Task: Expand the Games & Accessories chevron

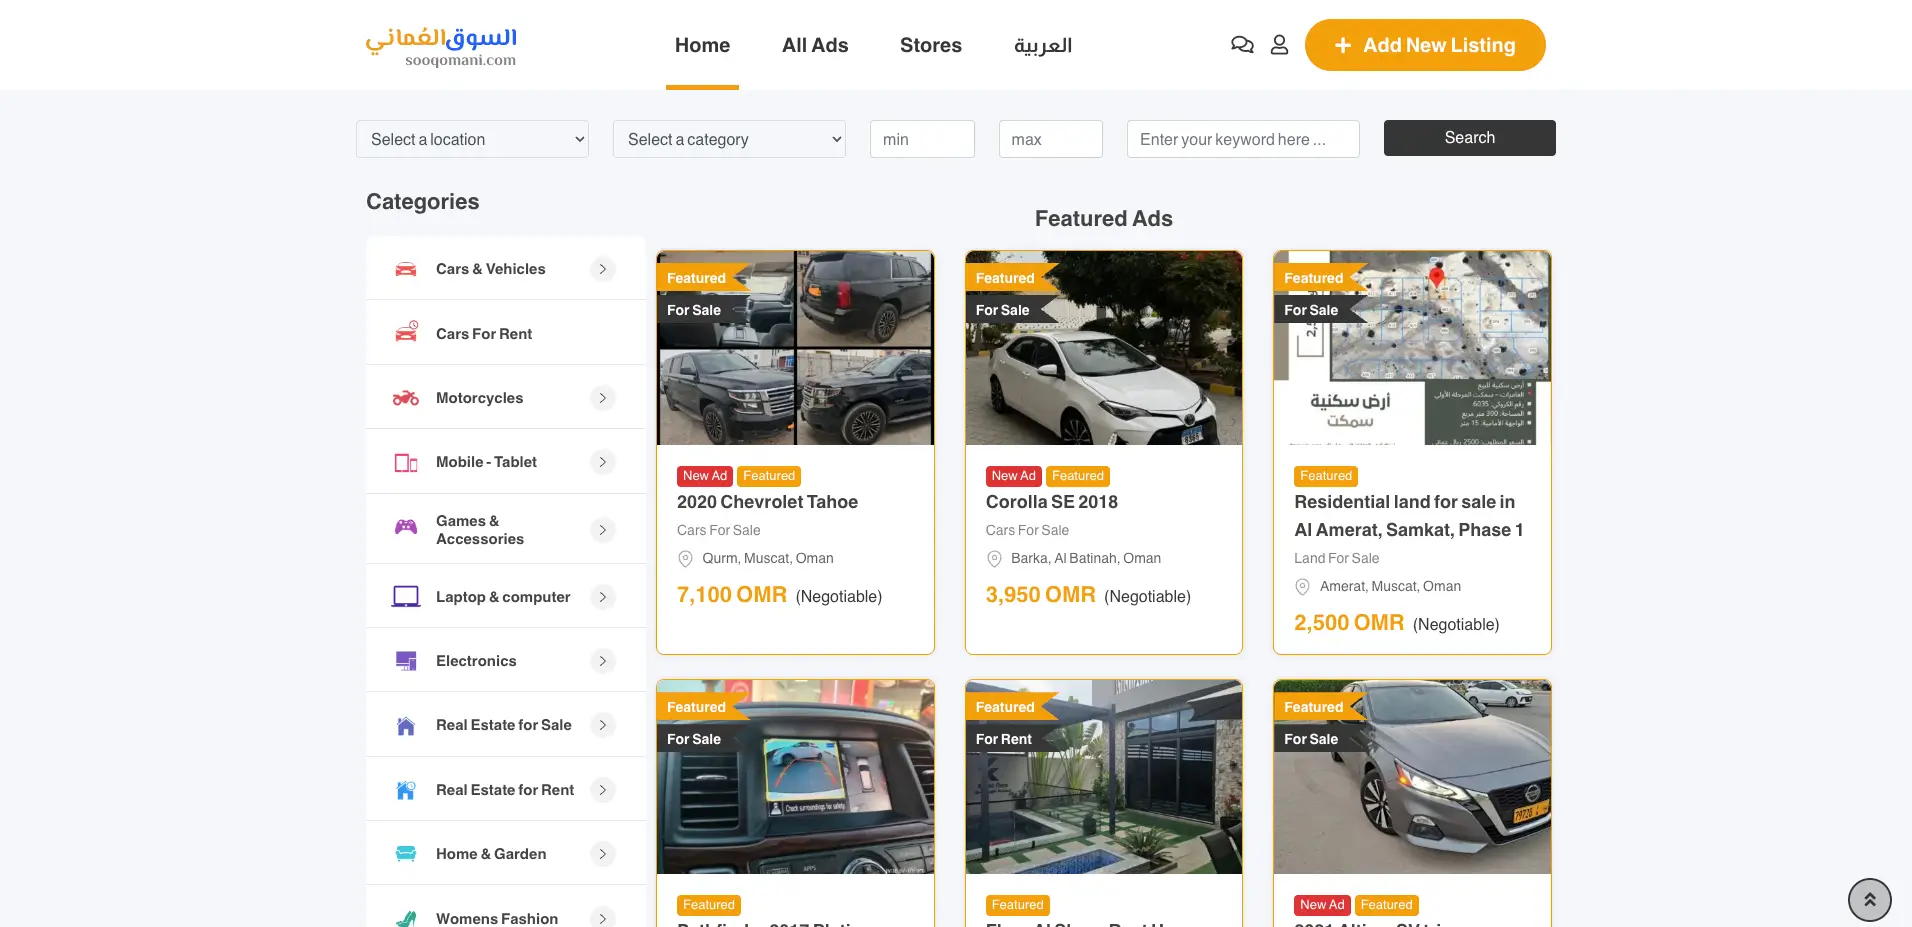Action: [x=602, y=530]
